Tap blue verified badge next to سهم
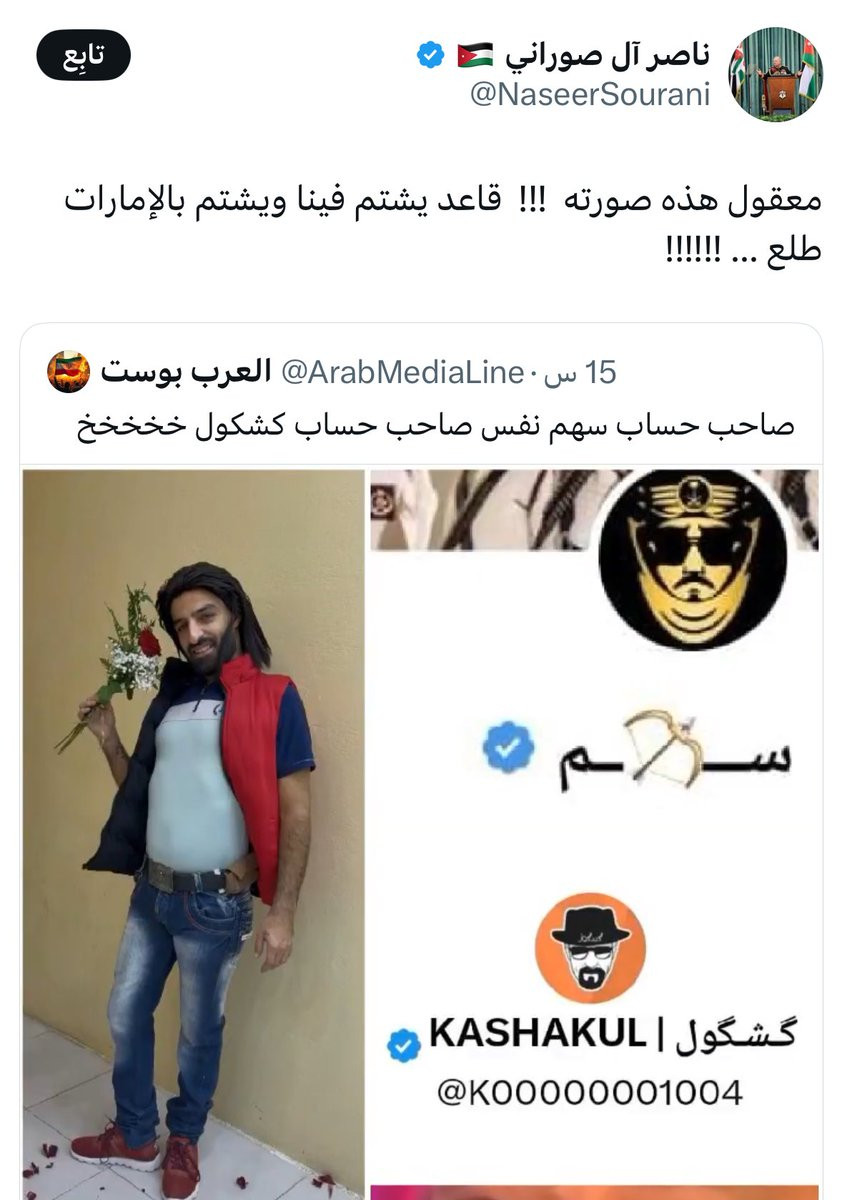Screen dimensions: 842x1200 pos(508,746)
